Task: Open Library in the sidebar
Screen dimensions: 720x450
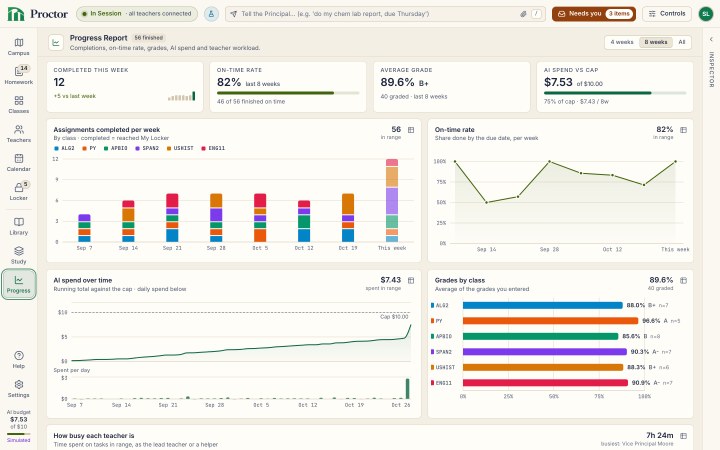Action: [x=18, y=226]
